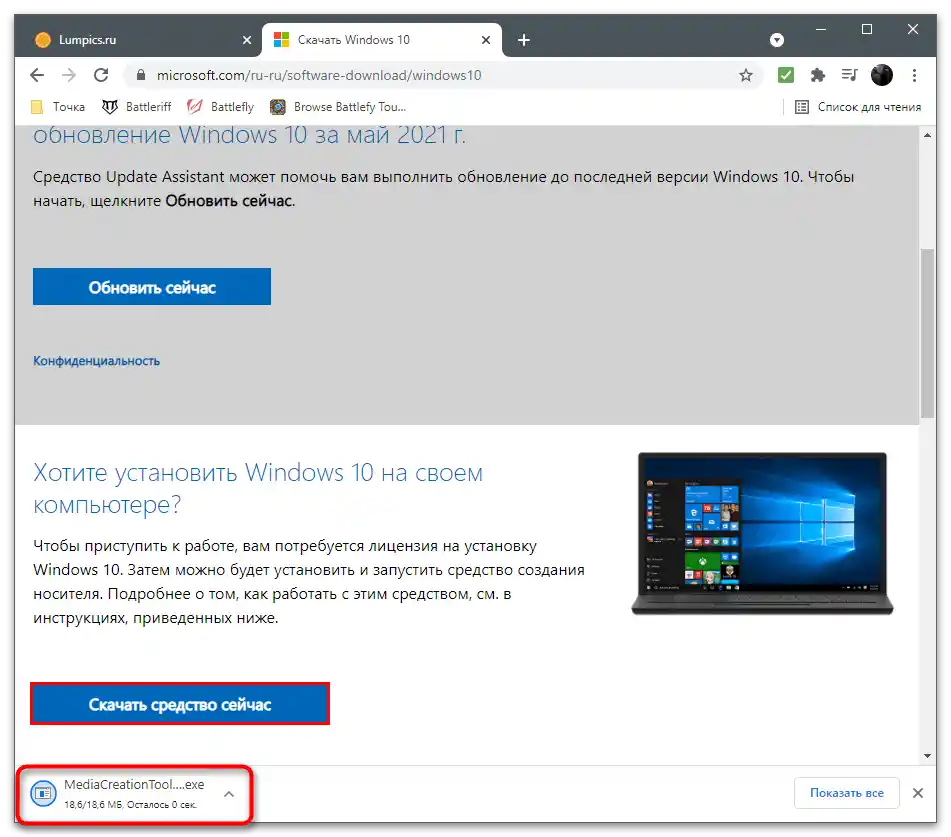View site security lock info

click(141, 75)
